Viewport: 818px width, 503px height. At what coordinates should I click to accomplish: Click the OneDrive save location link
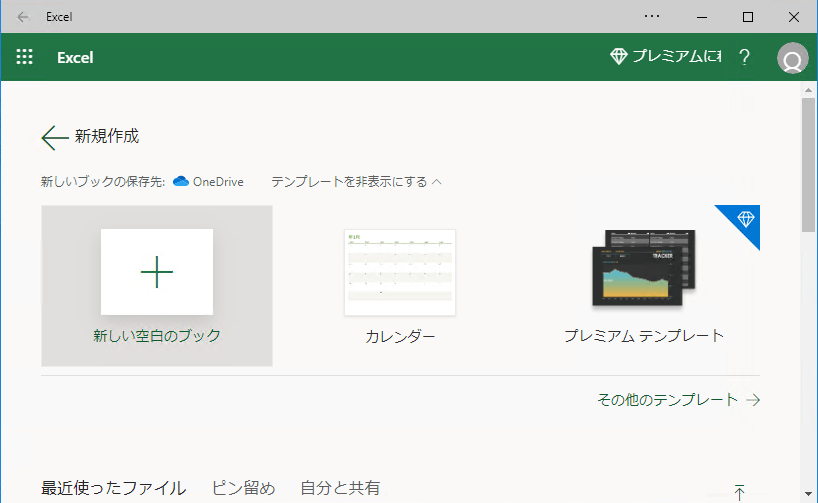tap(208, 182)
